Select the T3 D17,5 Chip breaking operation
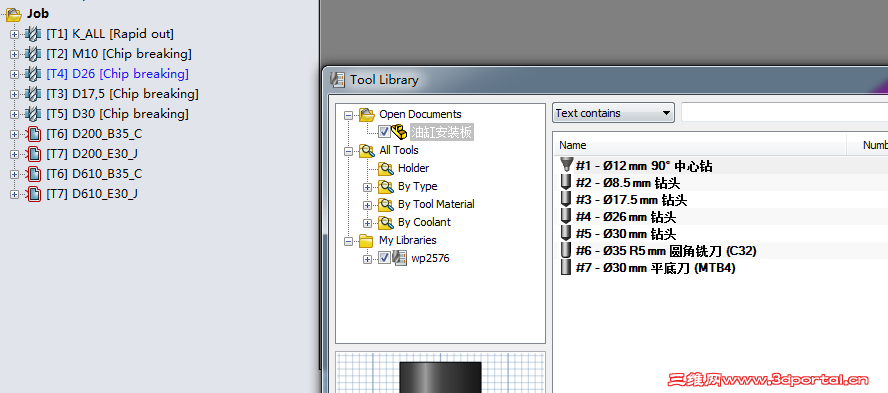The height and width of the screenshot is (393, 888). pyautogui.click(x=122, y=94)
